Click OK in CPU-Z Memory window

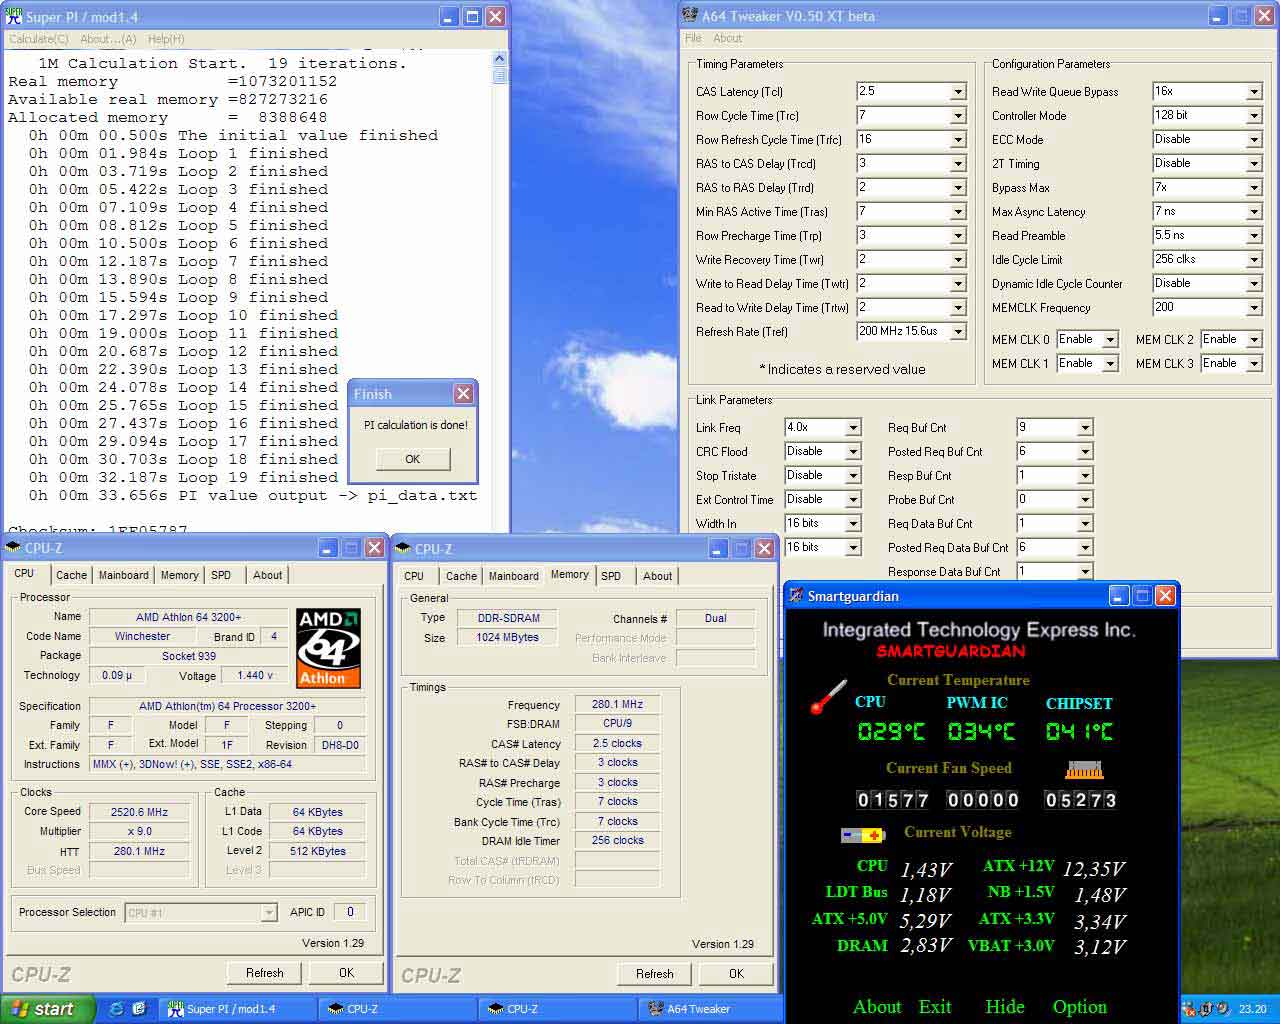736,973
